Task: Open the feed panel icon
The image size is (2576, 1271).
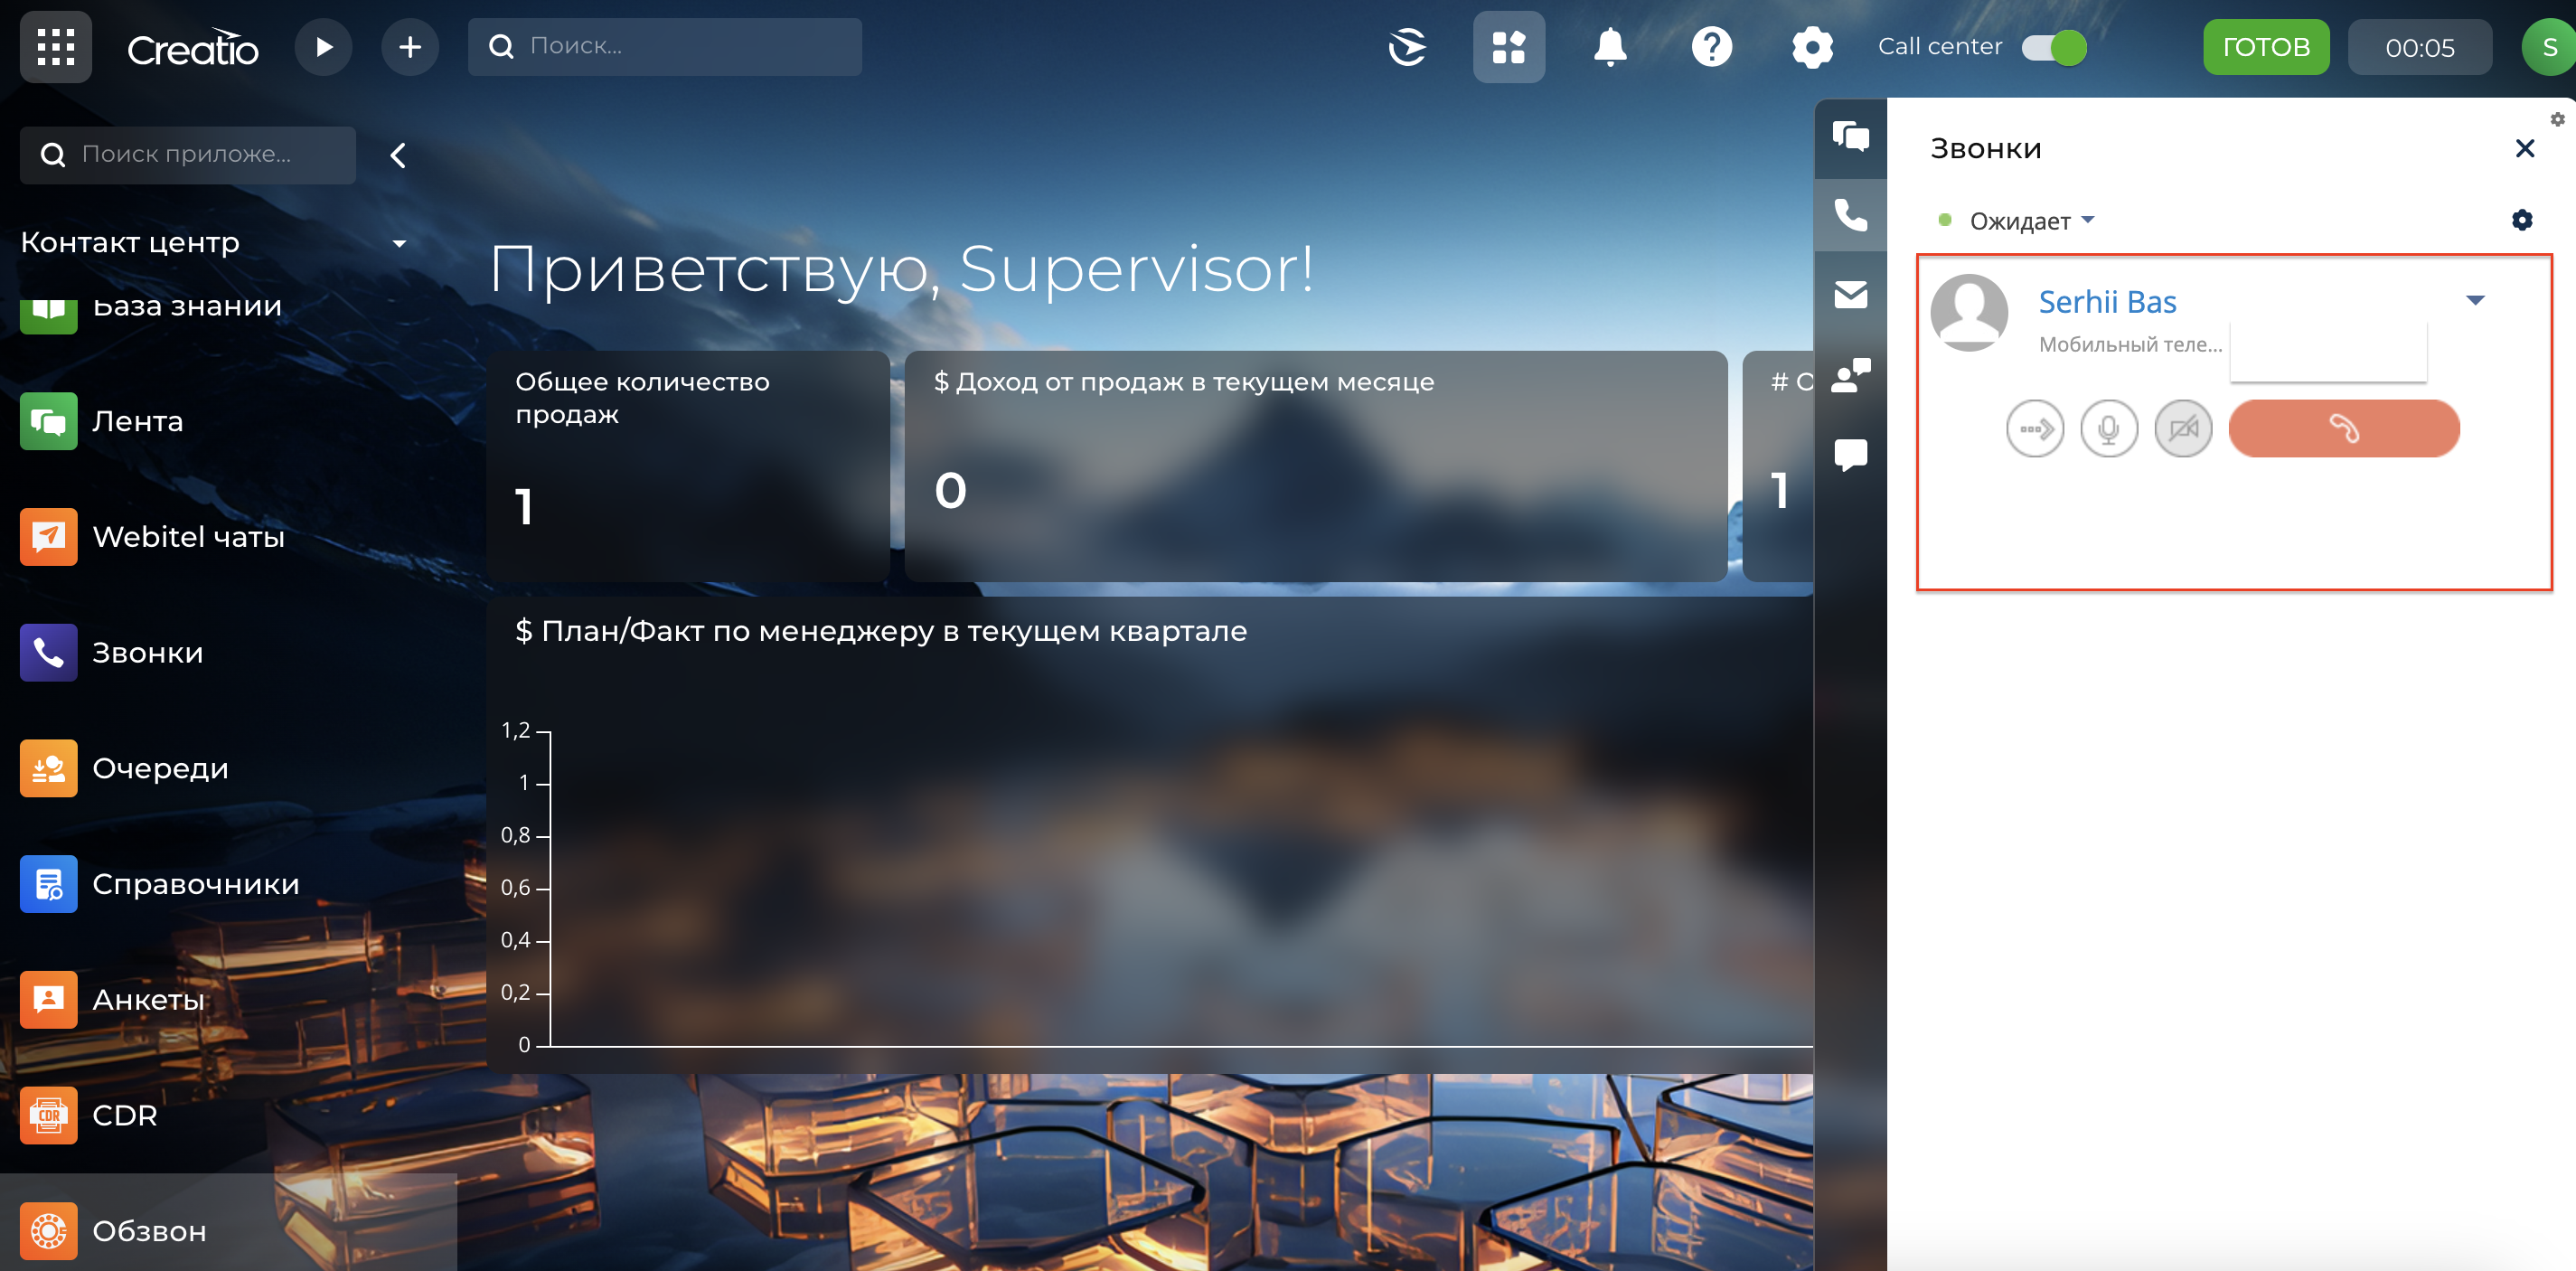Action: (x=1850, y=136)
